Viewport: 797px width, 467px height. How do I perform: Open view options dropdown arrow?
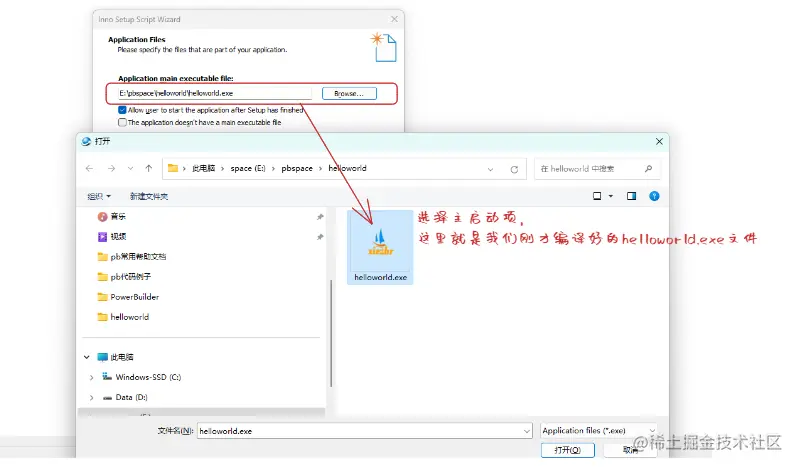611,196
